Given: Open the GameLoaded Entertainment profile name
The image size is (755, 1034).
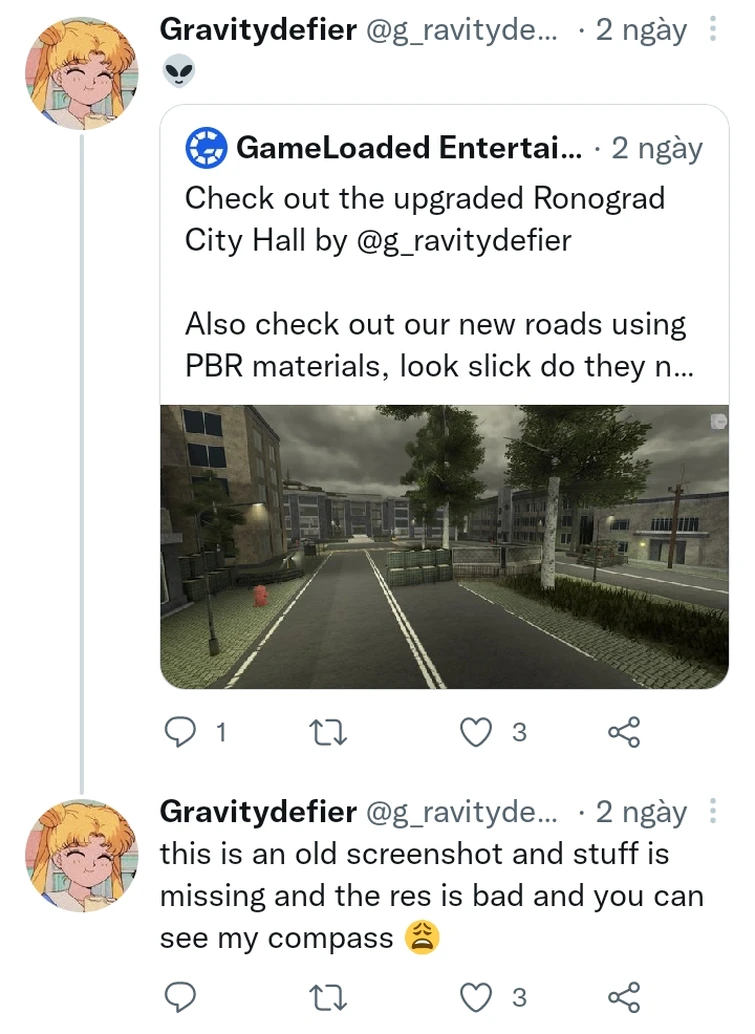Looking at the screenshot, I should 408,149.
